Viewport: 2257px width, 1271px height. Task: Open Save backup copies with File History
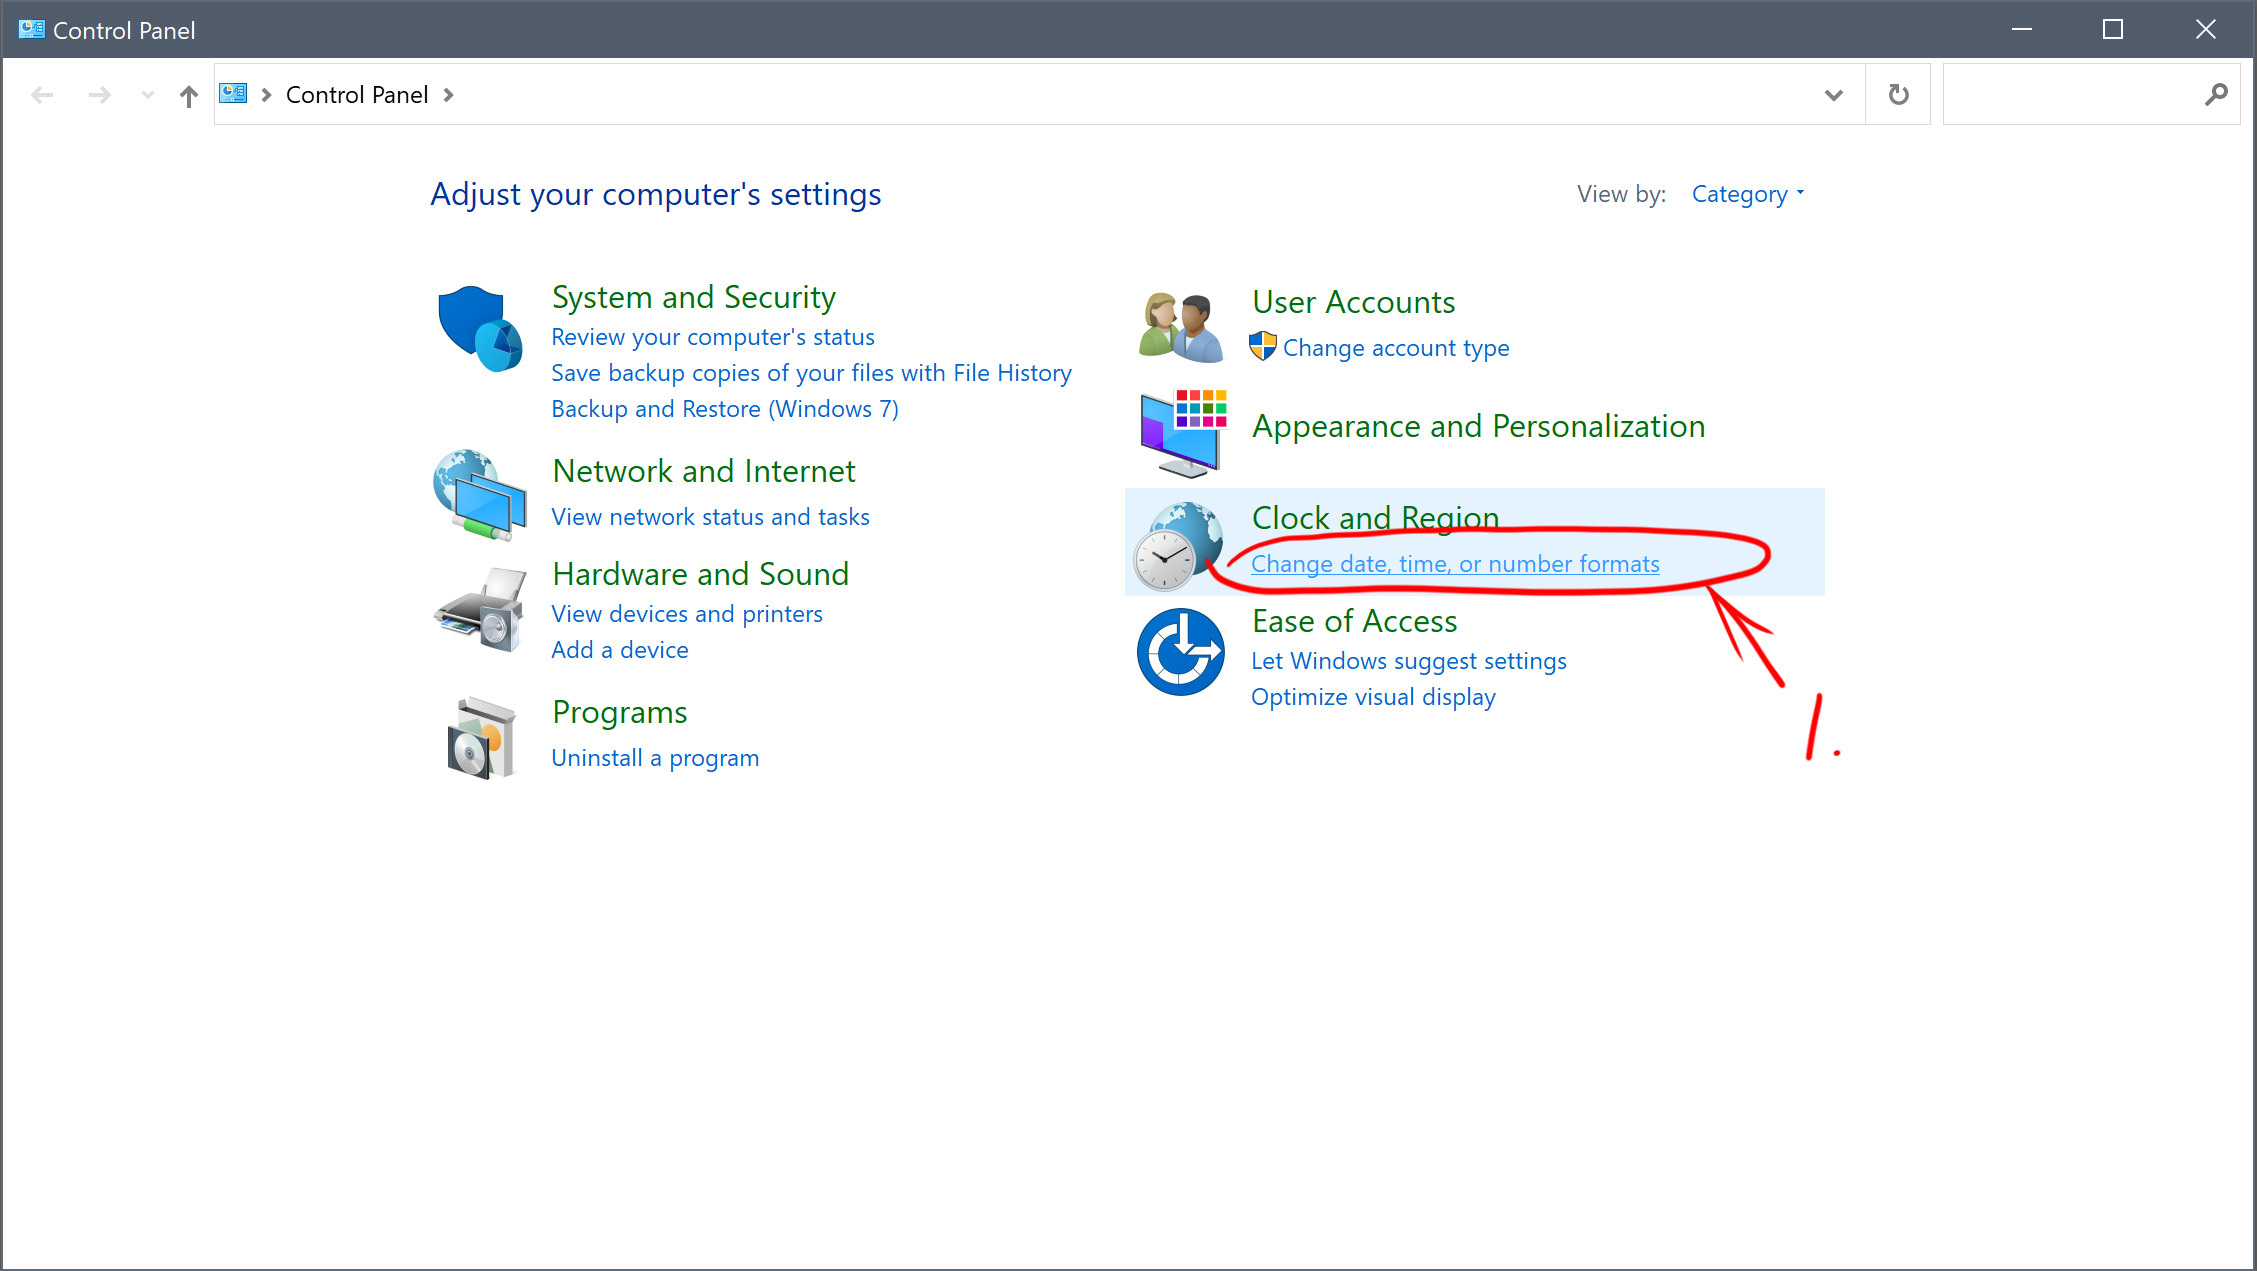point(811,373)
